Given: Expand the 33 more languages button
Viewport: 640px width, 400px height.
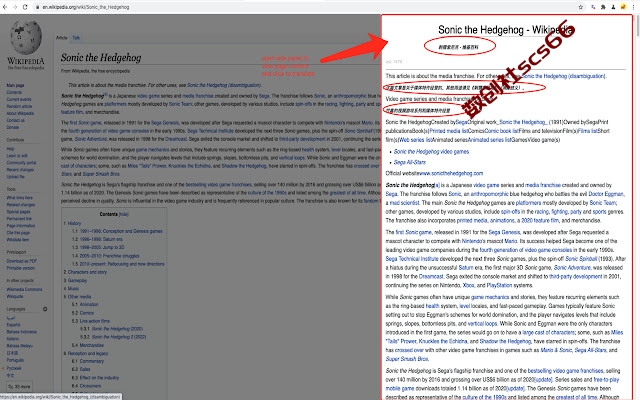Looking at the screenshot, I should pyautogui.click(x=20, y=386).
